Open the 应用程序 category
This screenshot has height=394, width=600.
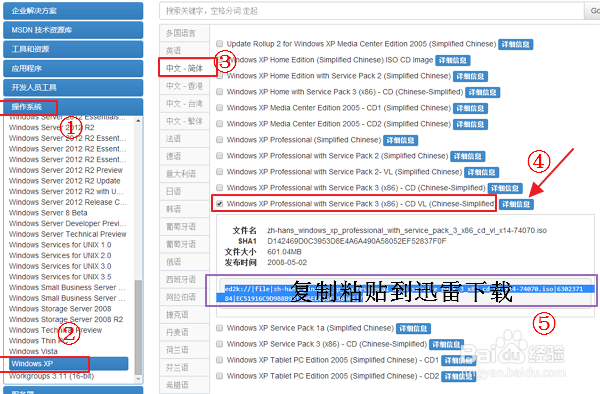(73, 68)
